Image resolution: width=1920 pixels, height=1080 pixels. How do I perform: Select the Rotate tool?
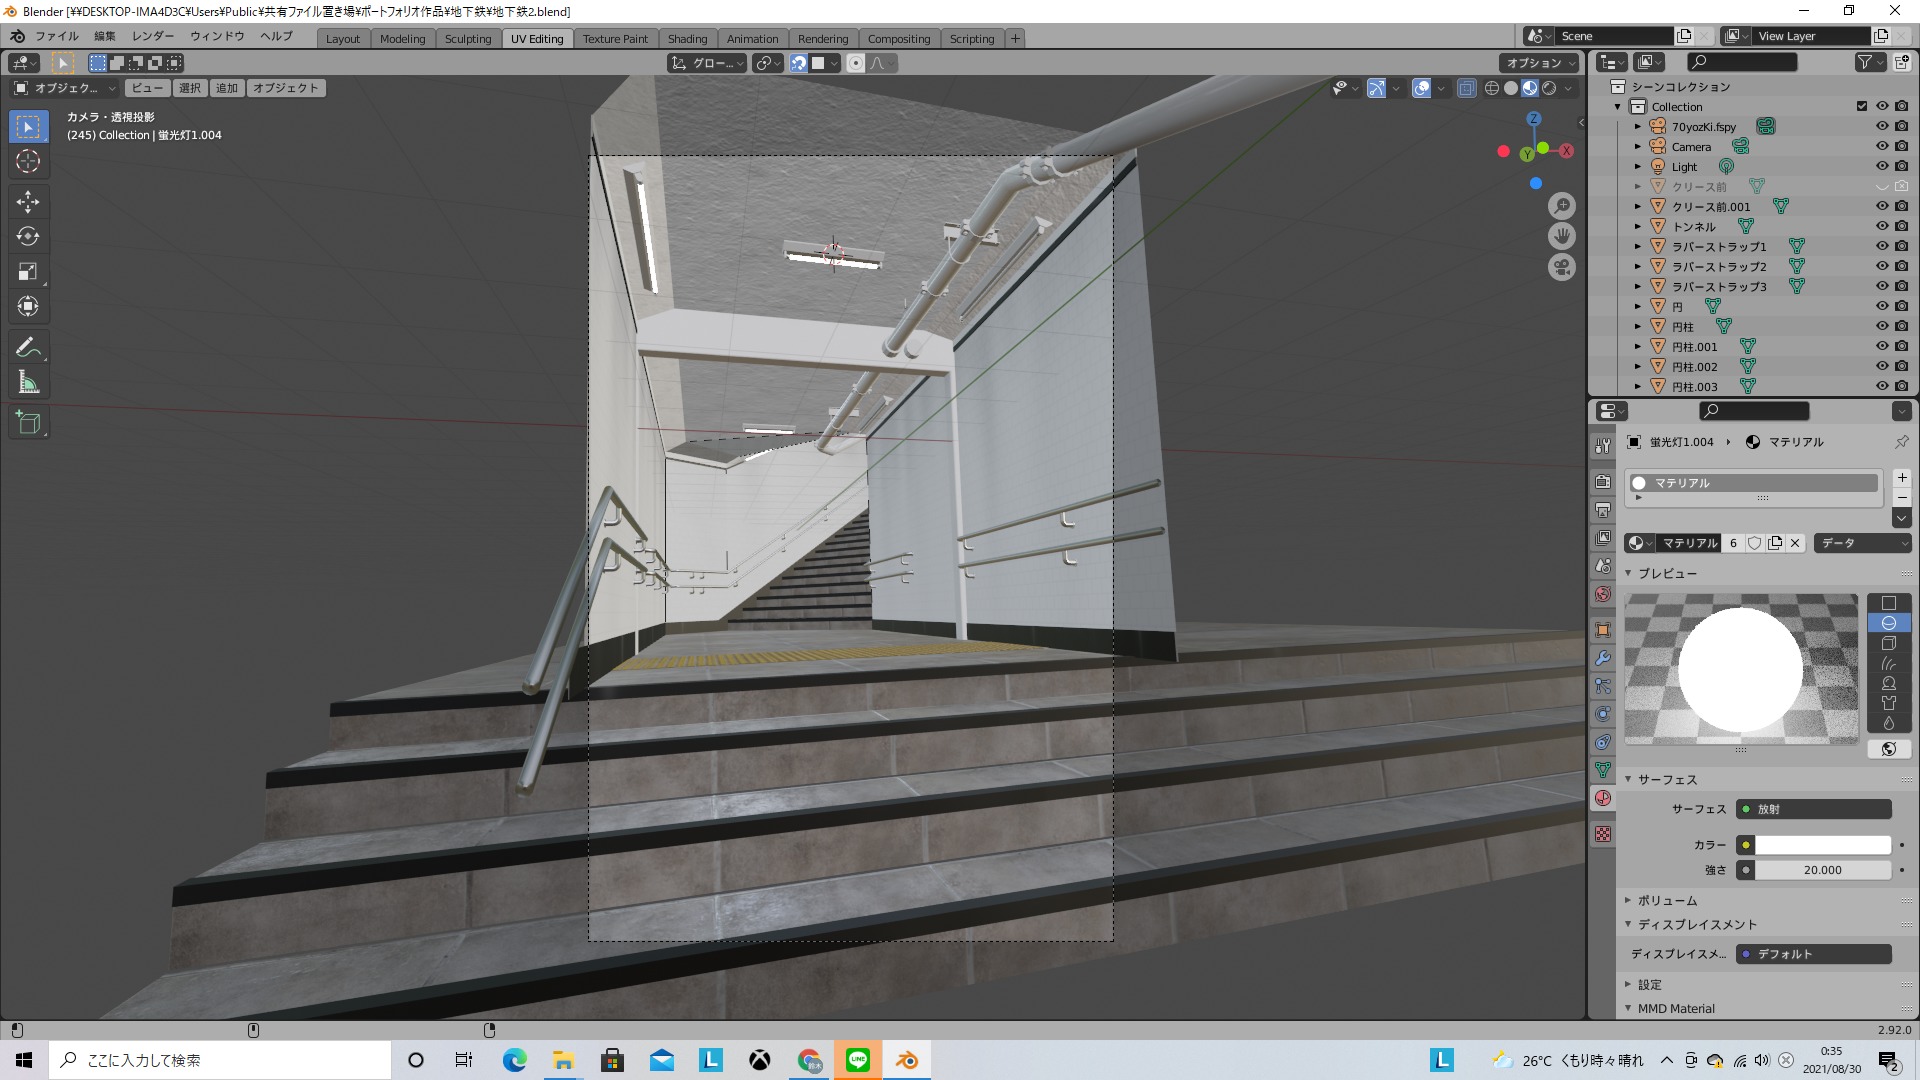point(28,237)
